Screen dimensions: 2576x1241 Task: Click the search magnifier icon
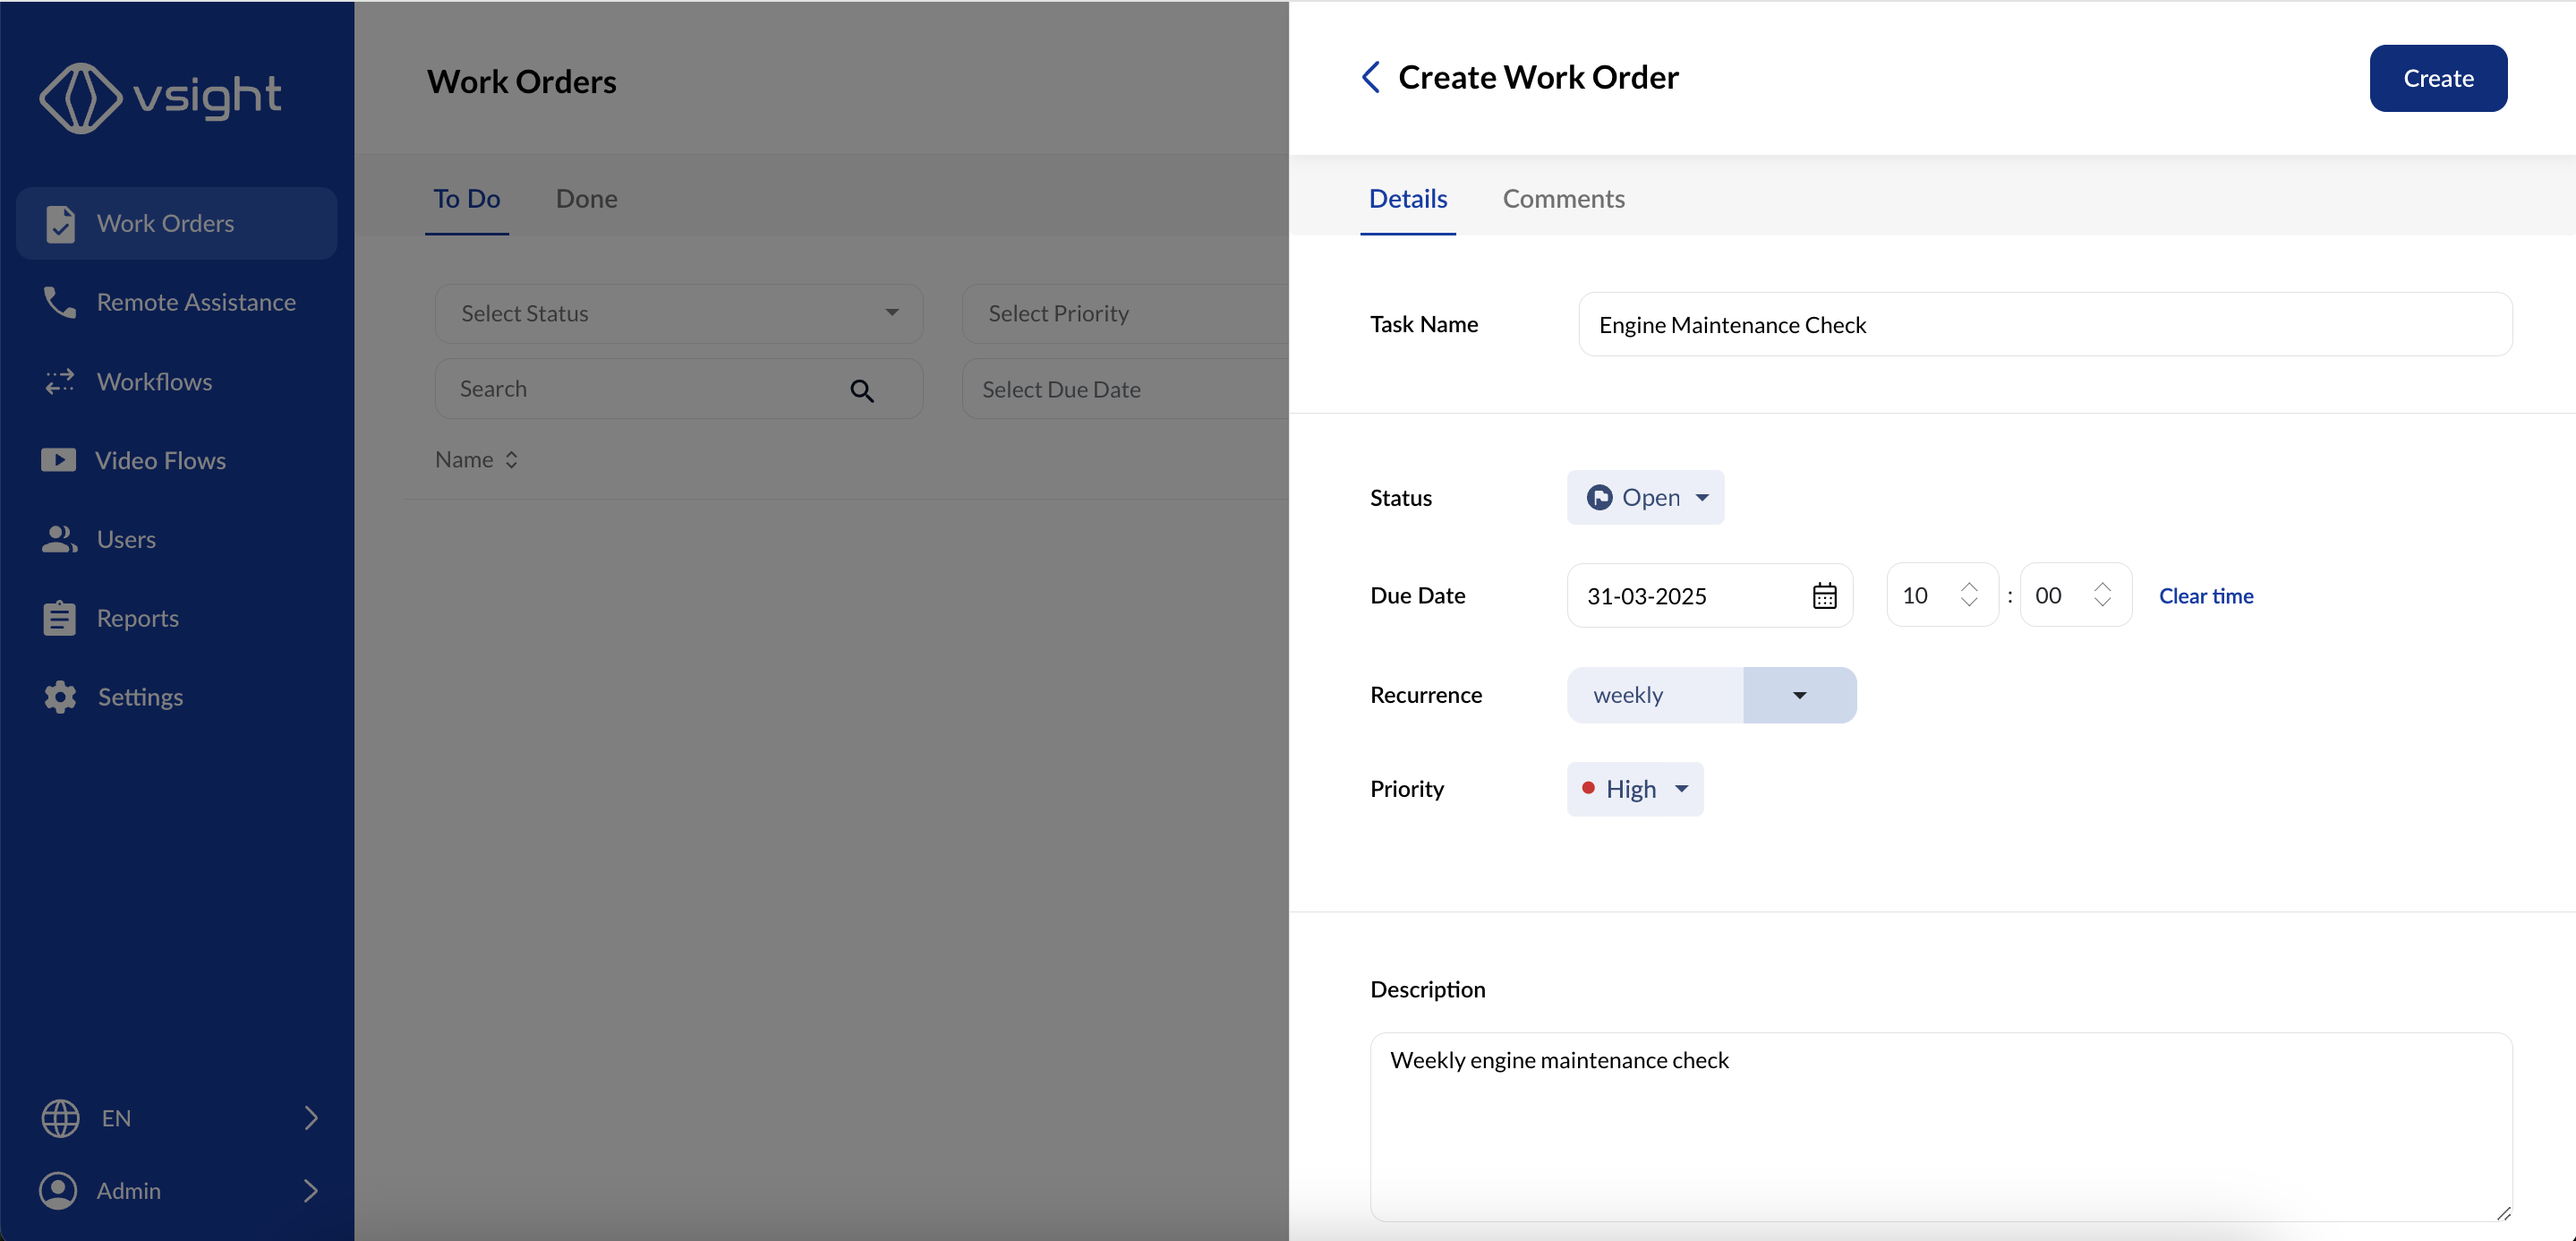[862, 391]
